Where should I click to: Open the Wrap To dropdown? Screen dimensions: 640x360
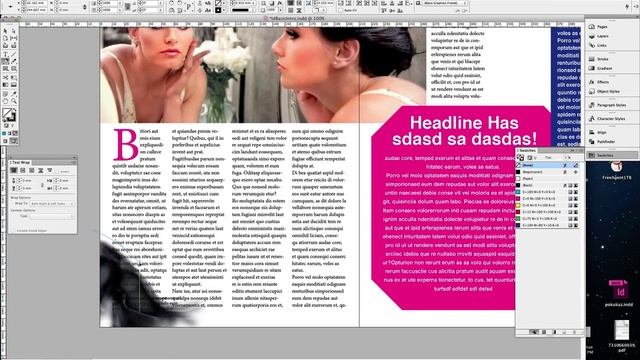point(52,203)
